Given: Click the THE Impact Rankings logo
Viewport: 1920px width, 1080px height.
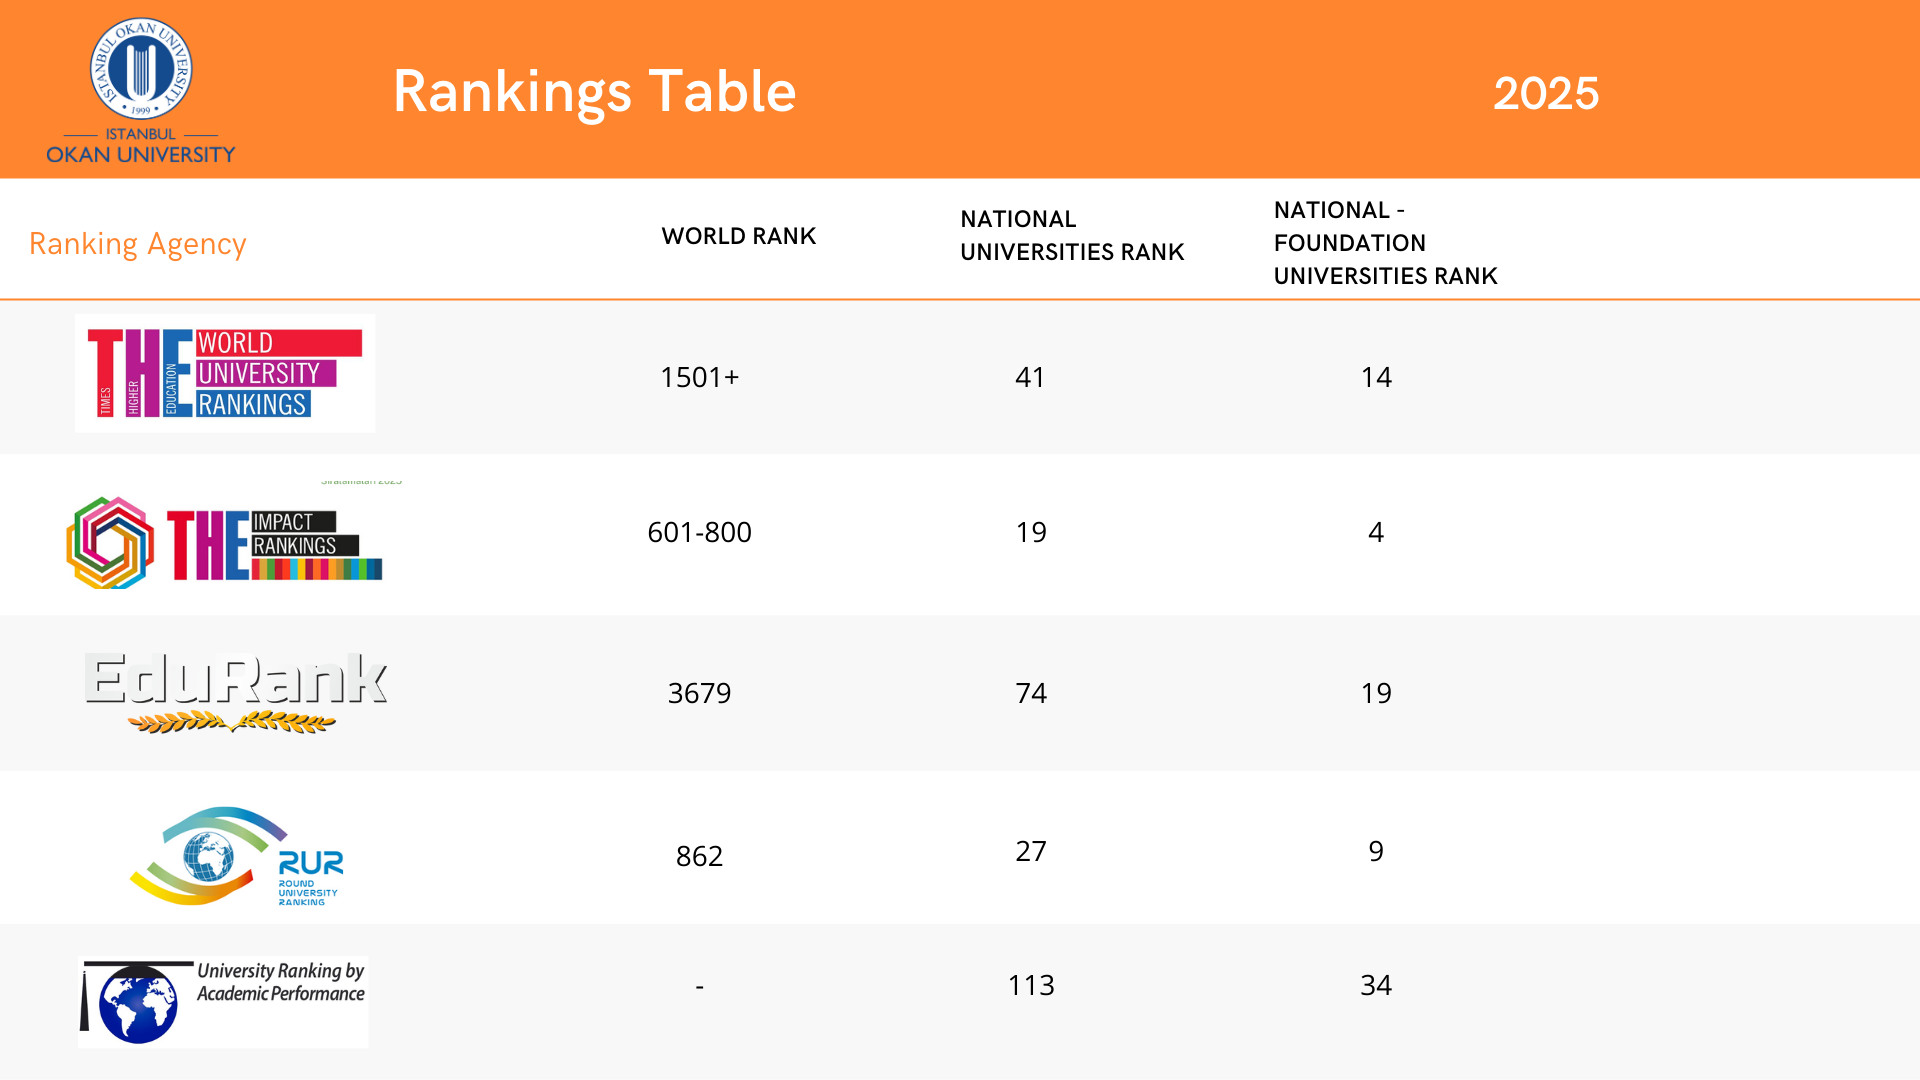Looking at the screenshot, I should point(225,542).
